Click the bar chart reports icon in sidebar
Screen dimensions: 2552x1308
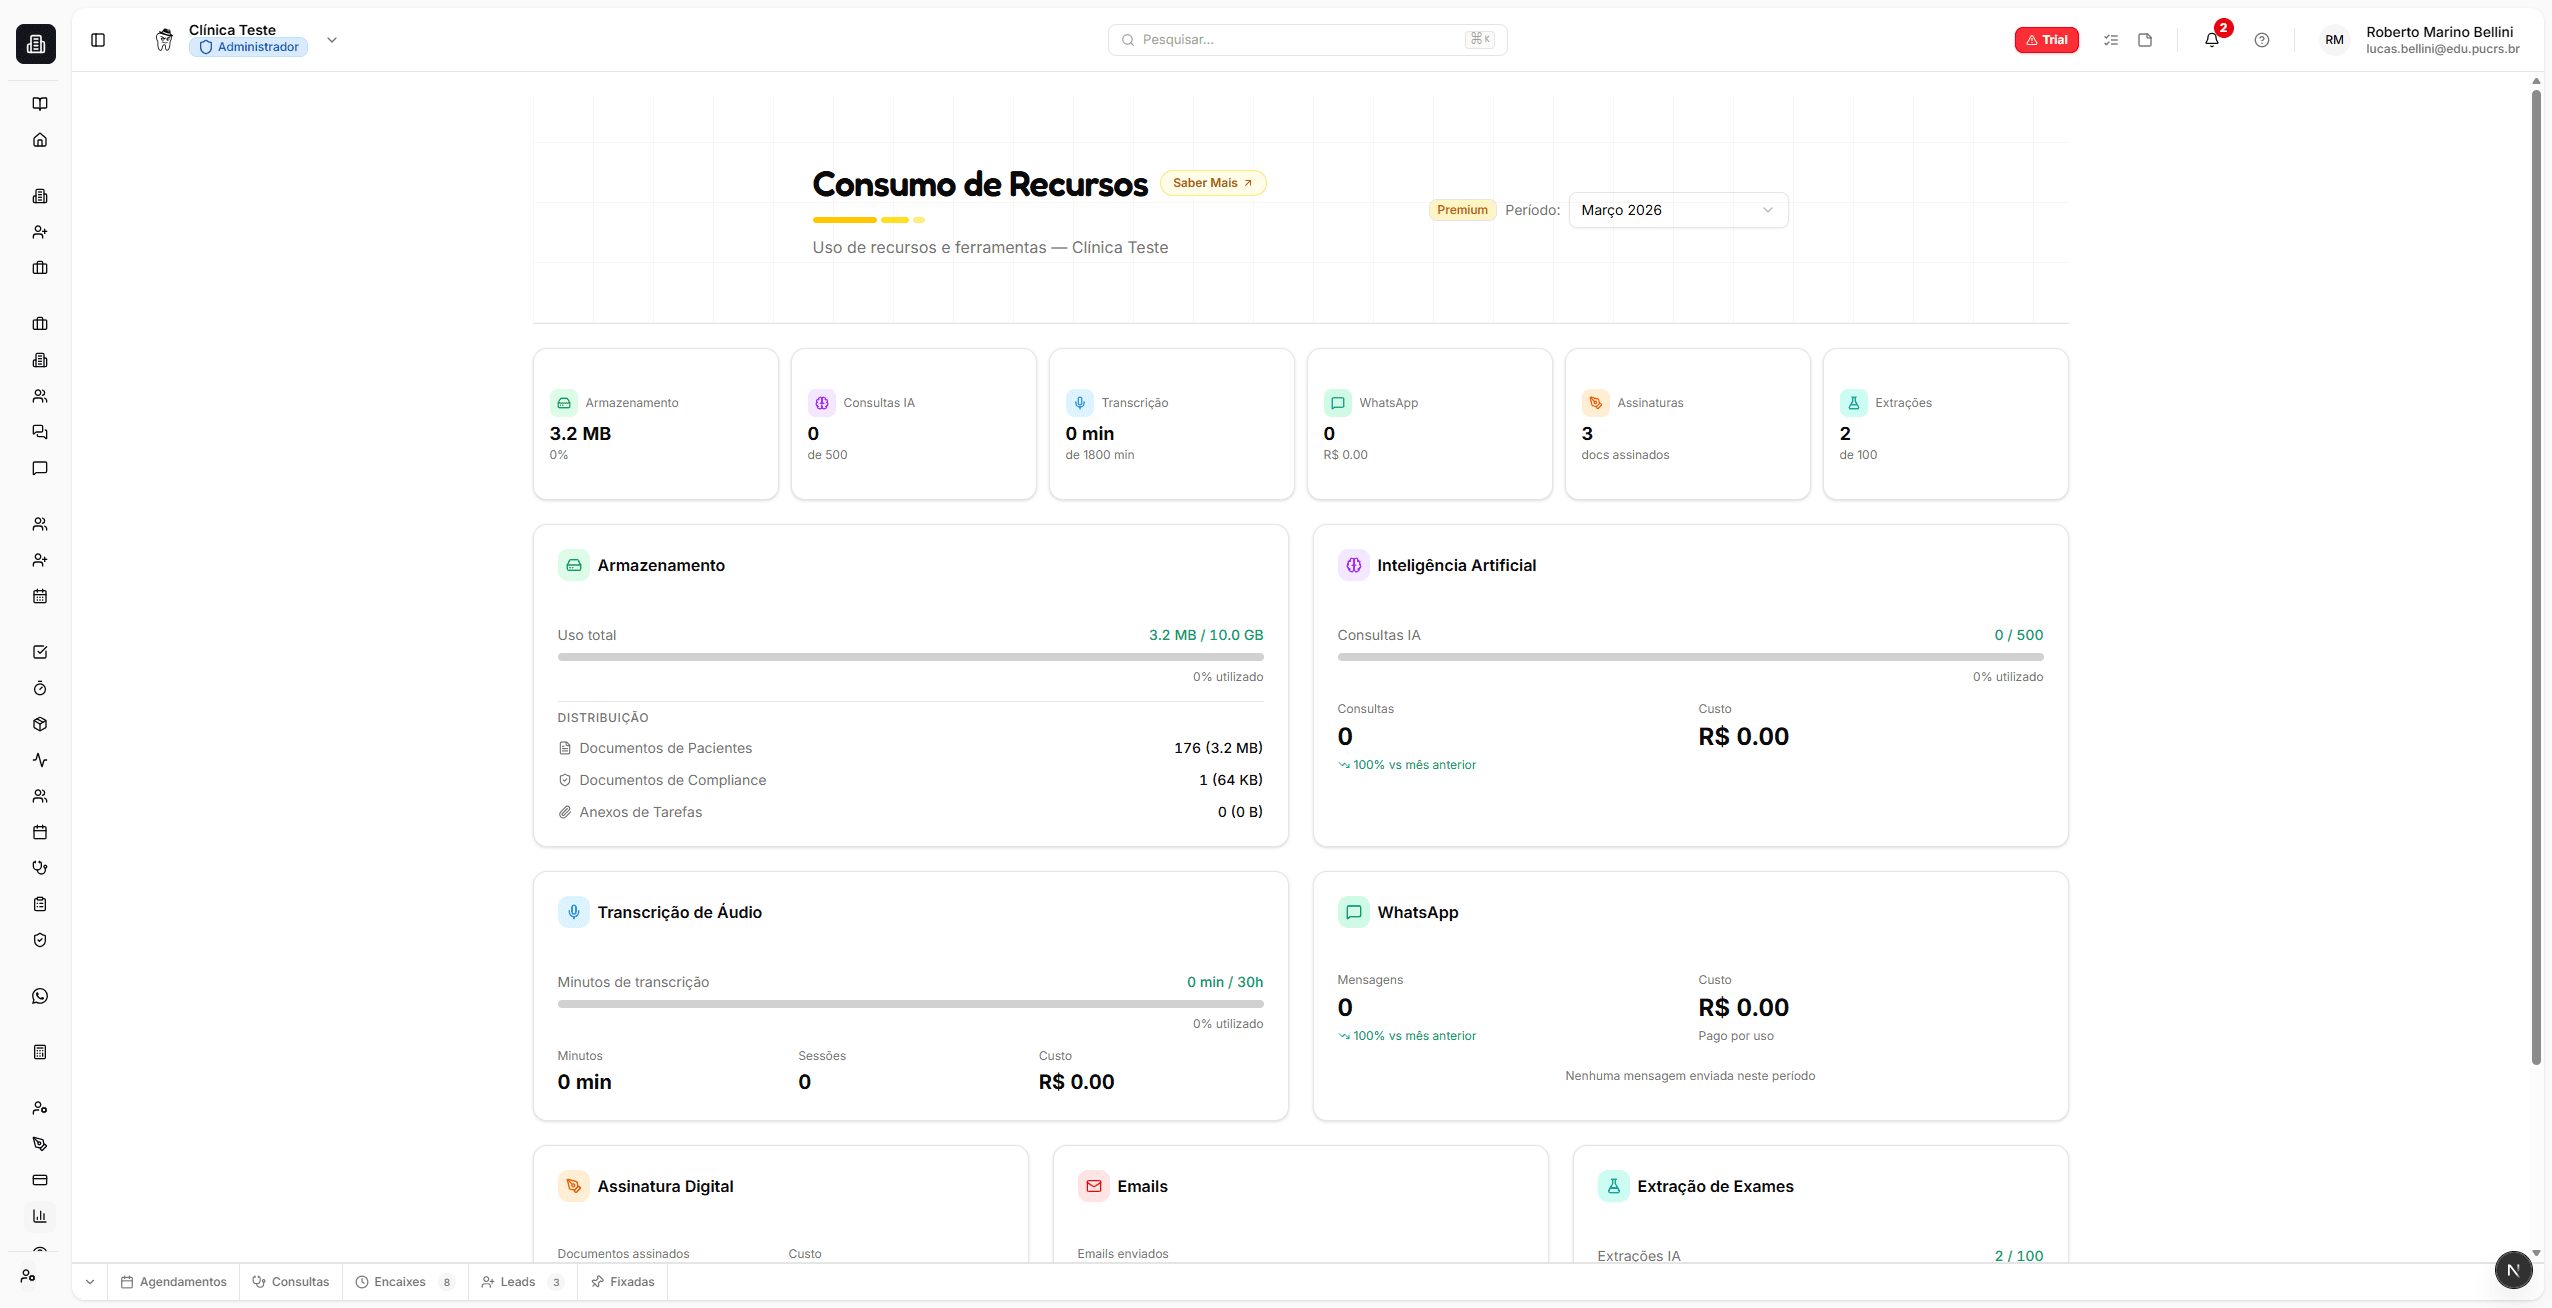pos(40,1216)
